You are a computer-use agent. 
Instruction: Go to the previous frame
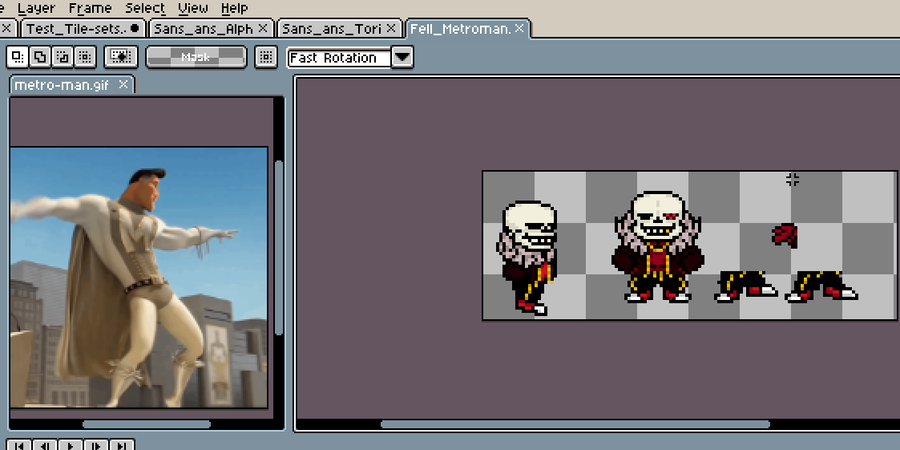(45, 445)
